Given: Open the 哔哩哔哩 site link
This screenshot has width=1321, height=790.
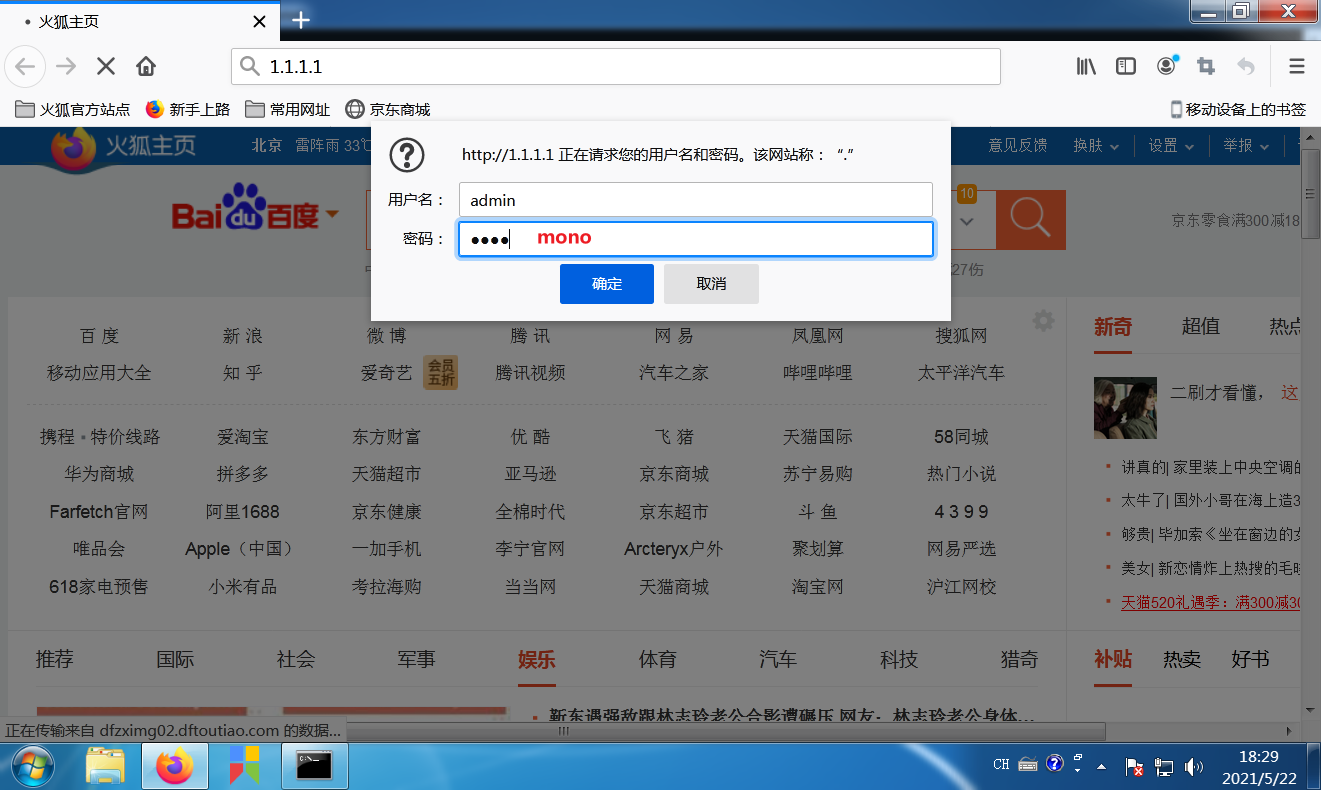Looking at the screenshot, I should click(x=818, y=372).
